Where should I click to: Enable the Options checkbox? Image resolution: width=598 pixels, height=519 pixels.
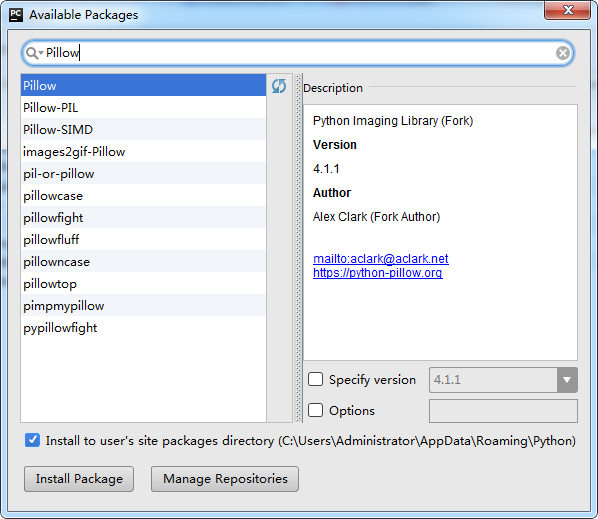coord(316,410)
